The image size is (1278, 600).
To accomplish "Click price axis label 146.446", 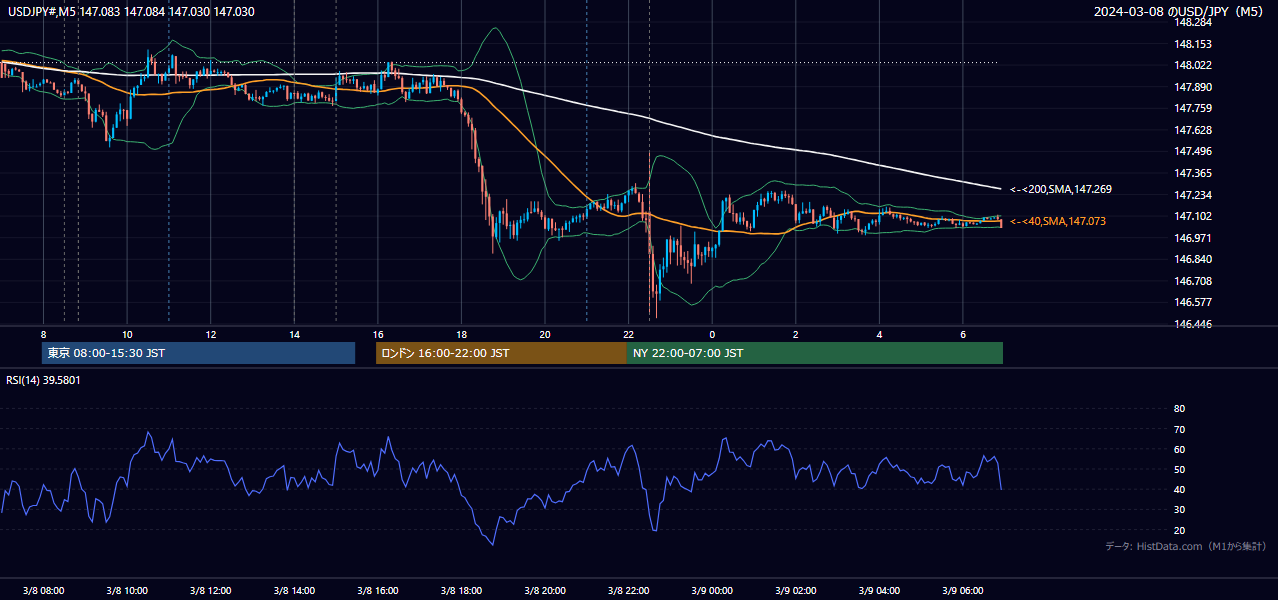I will 1192,324.
